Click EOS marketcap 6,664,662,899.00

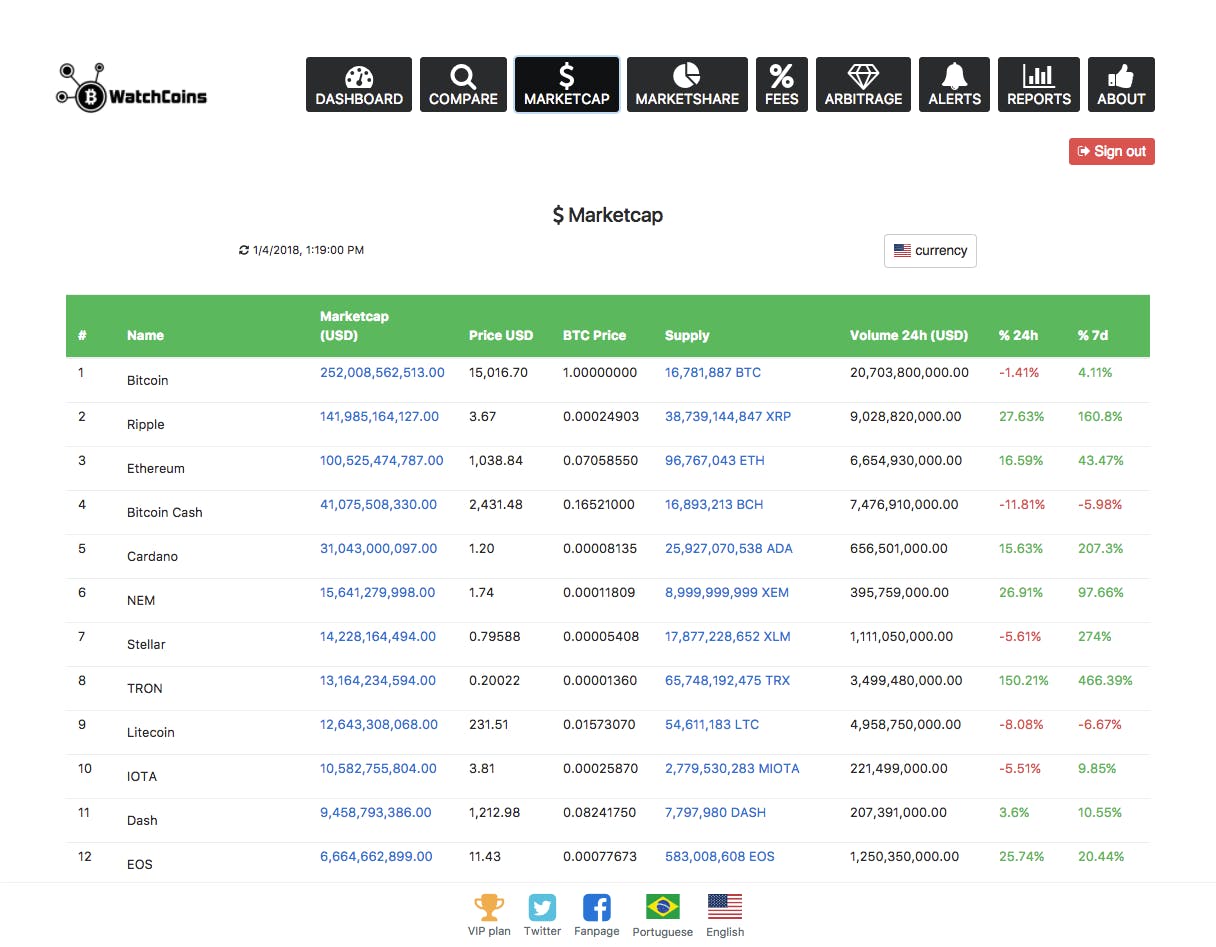tap(376, 856)
